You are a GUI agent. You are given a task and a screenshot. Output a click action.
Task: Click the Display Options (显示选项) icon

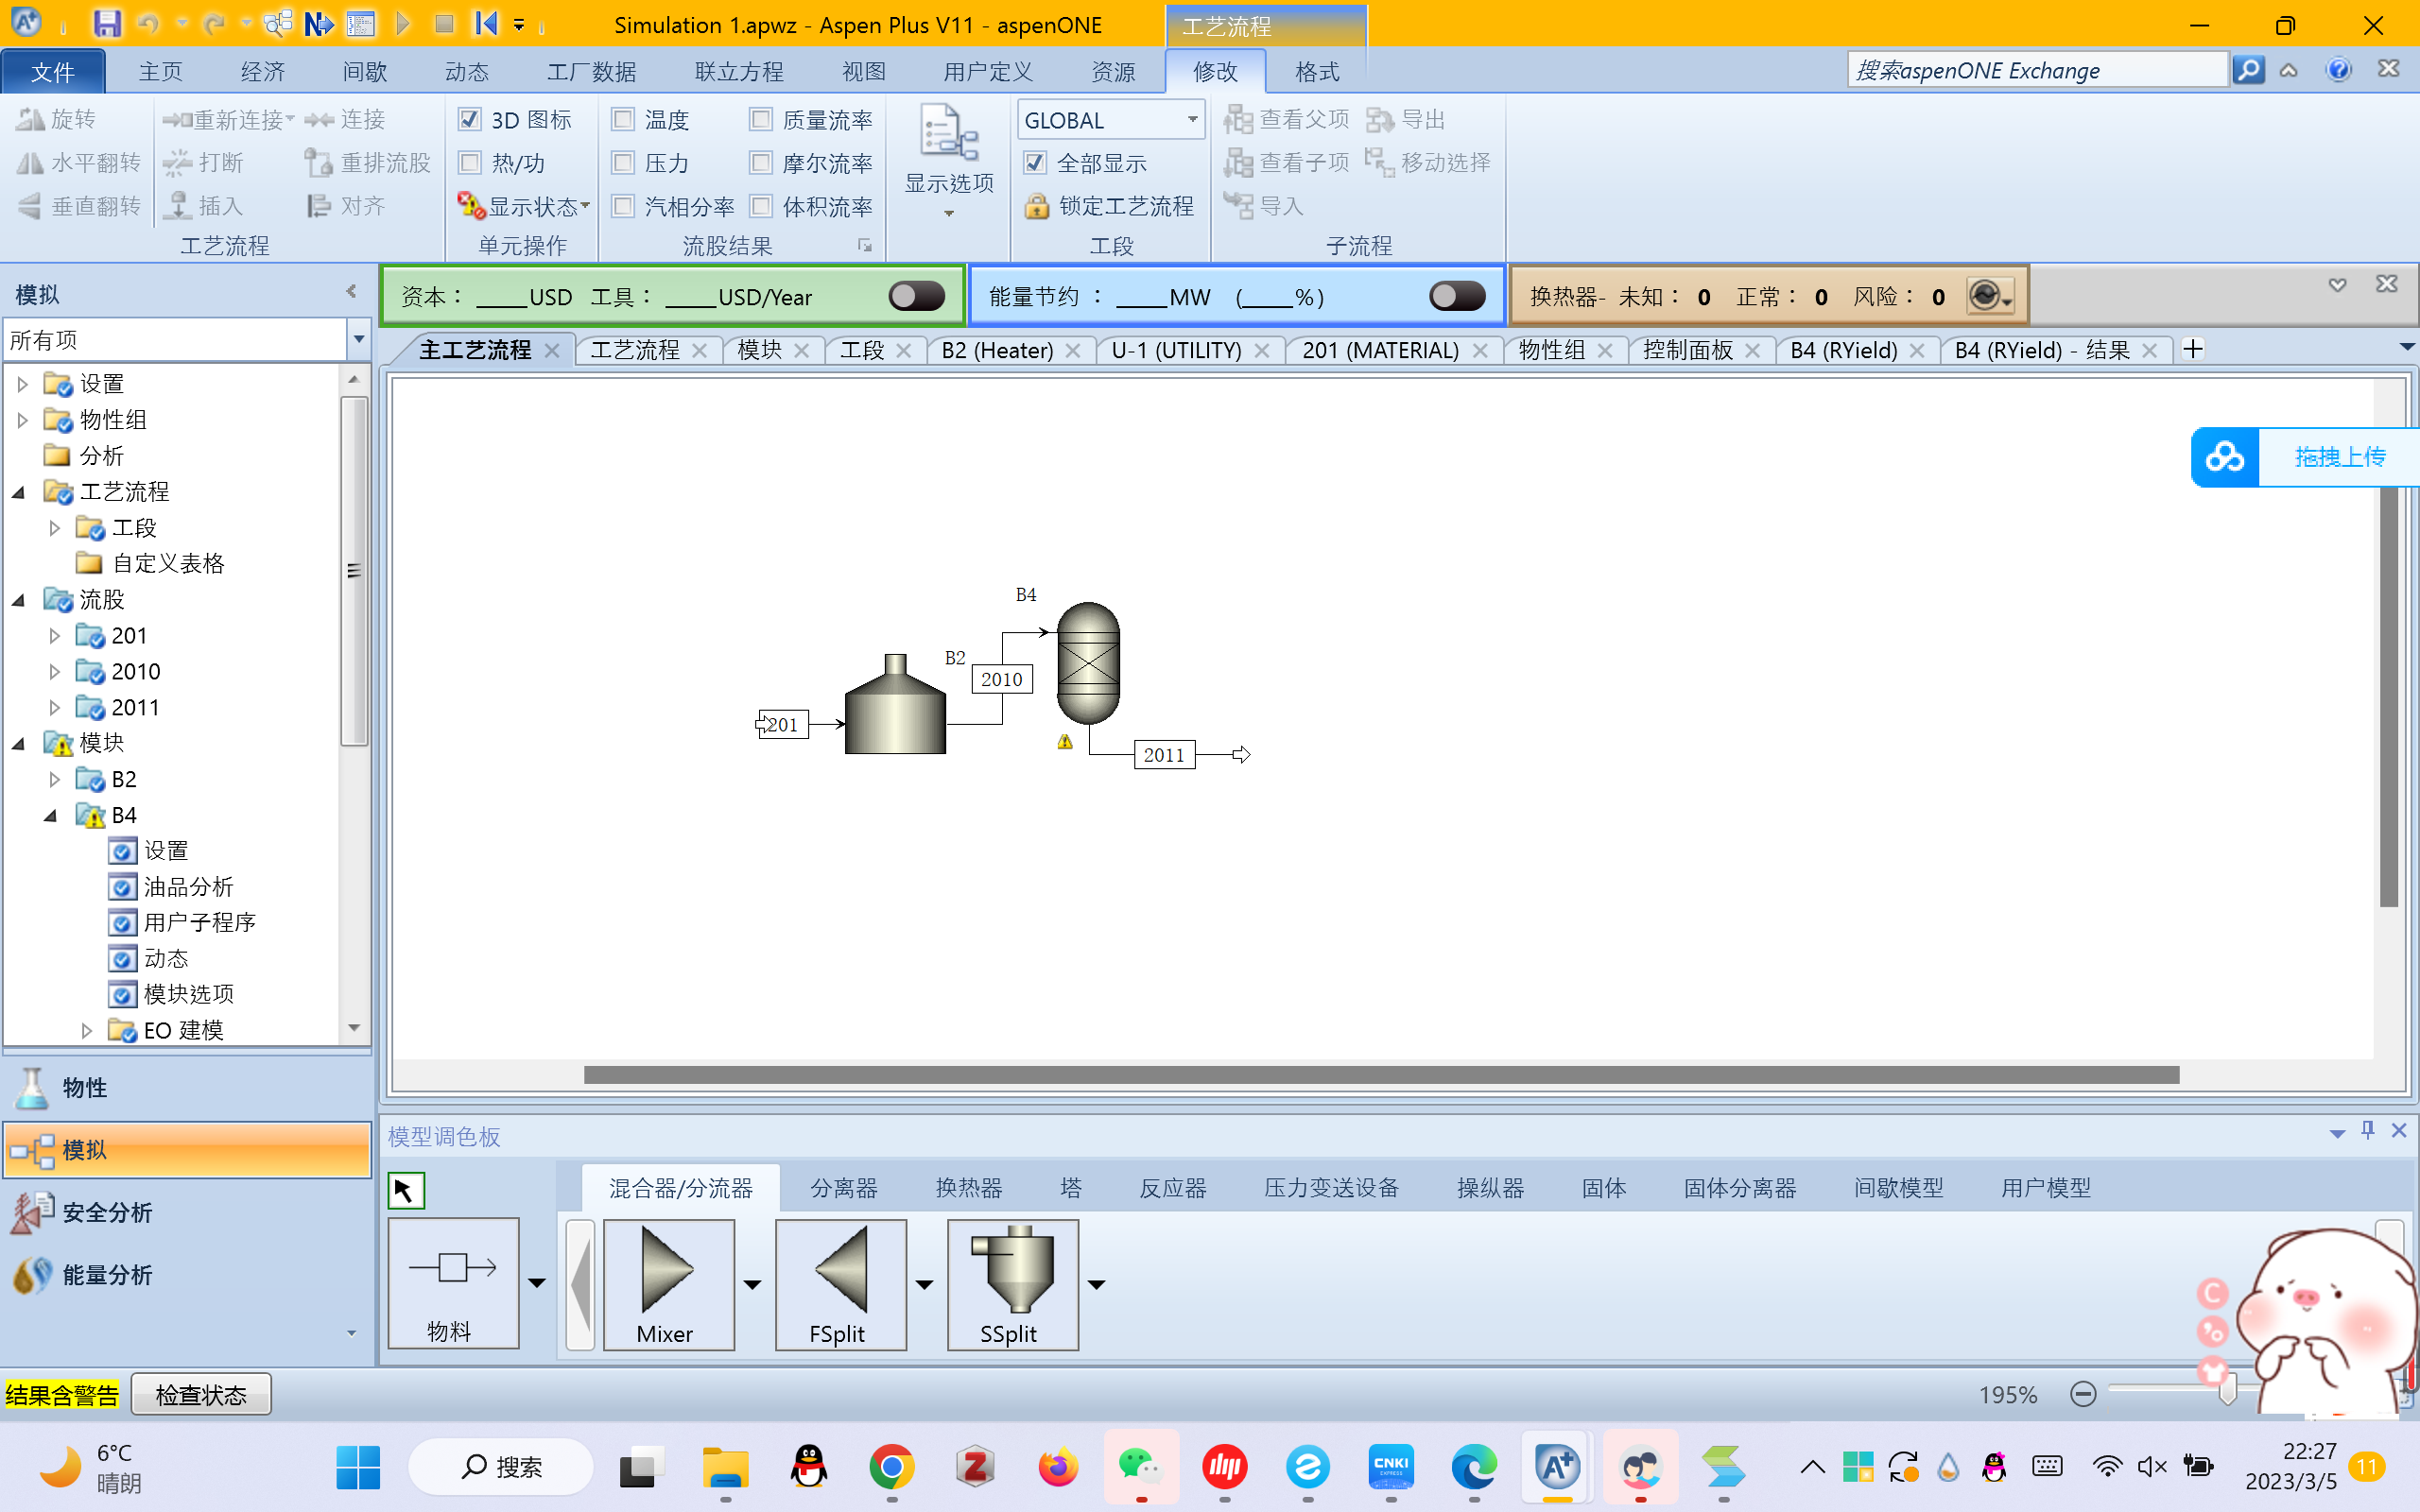click(x=948, y=134)
